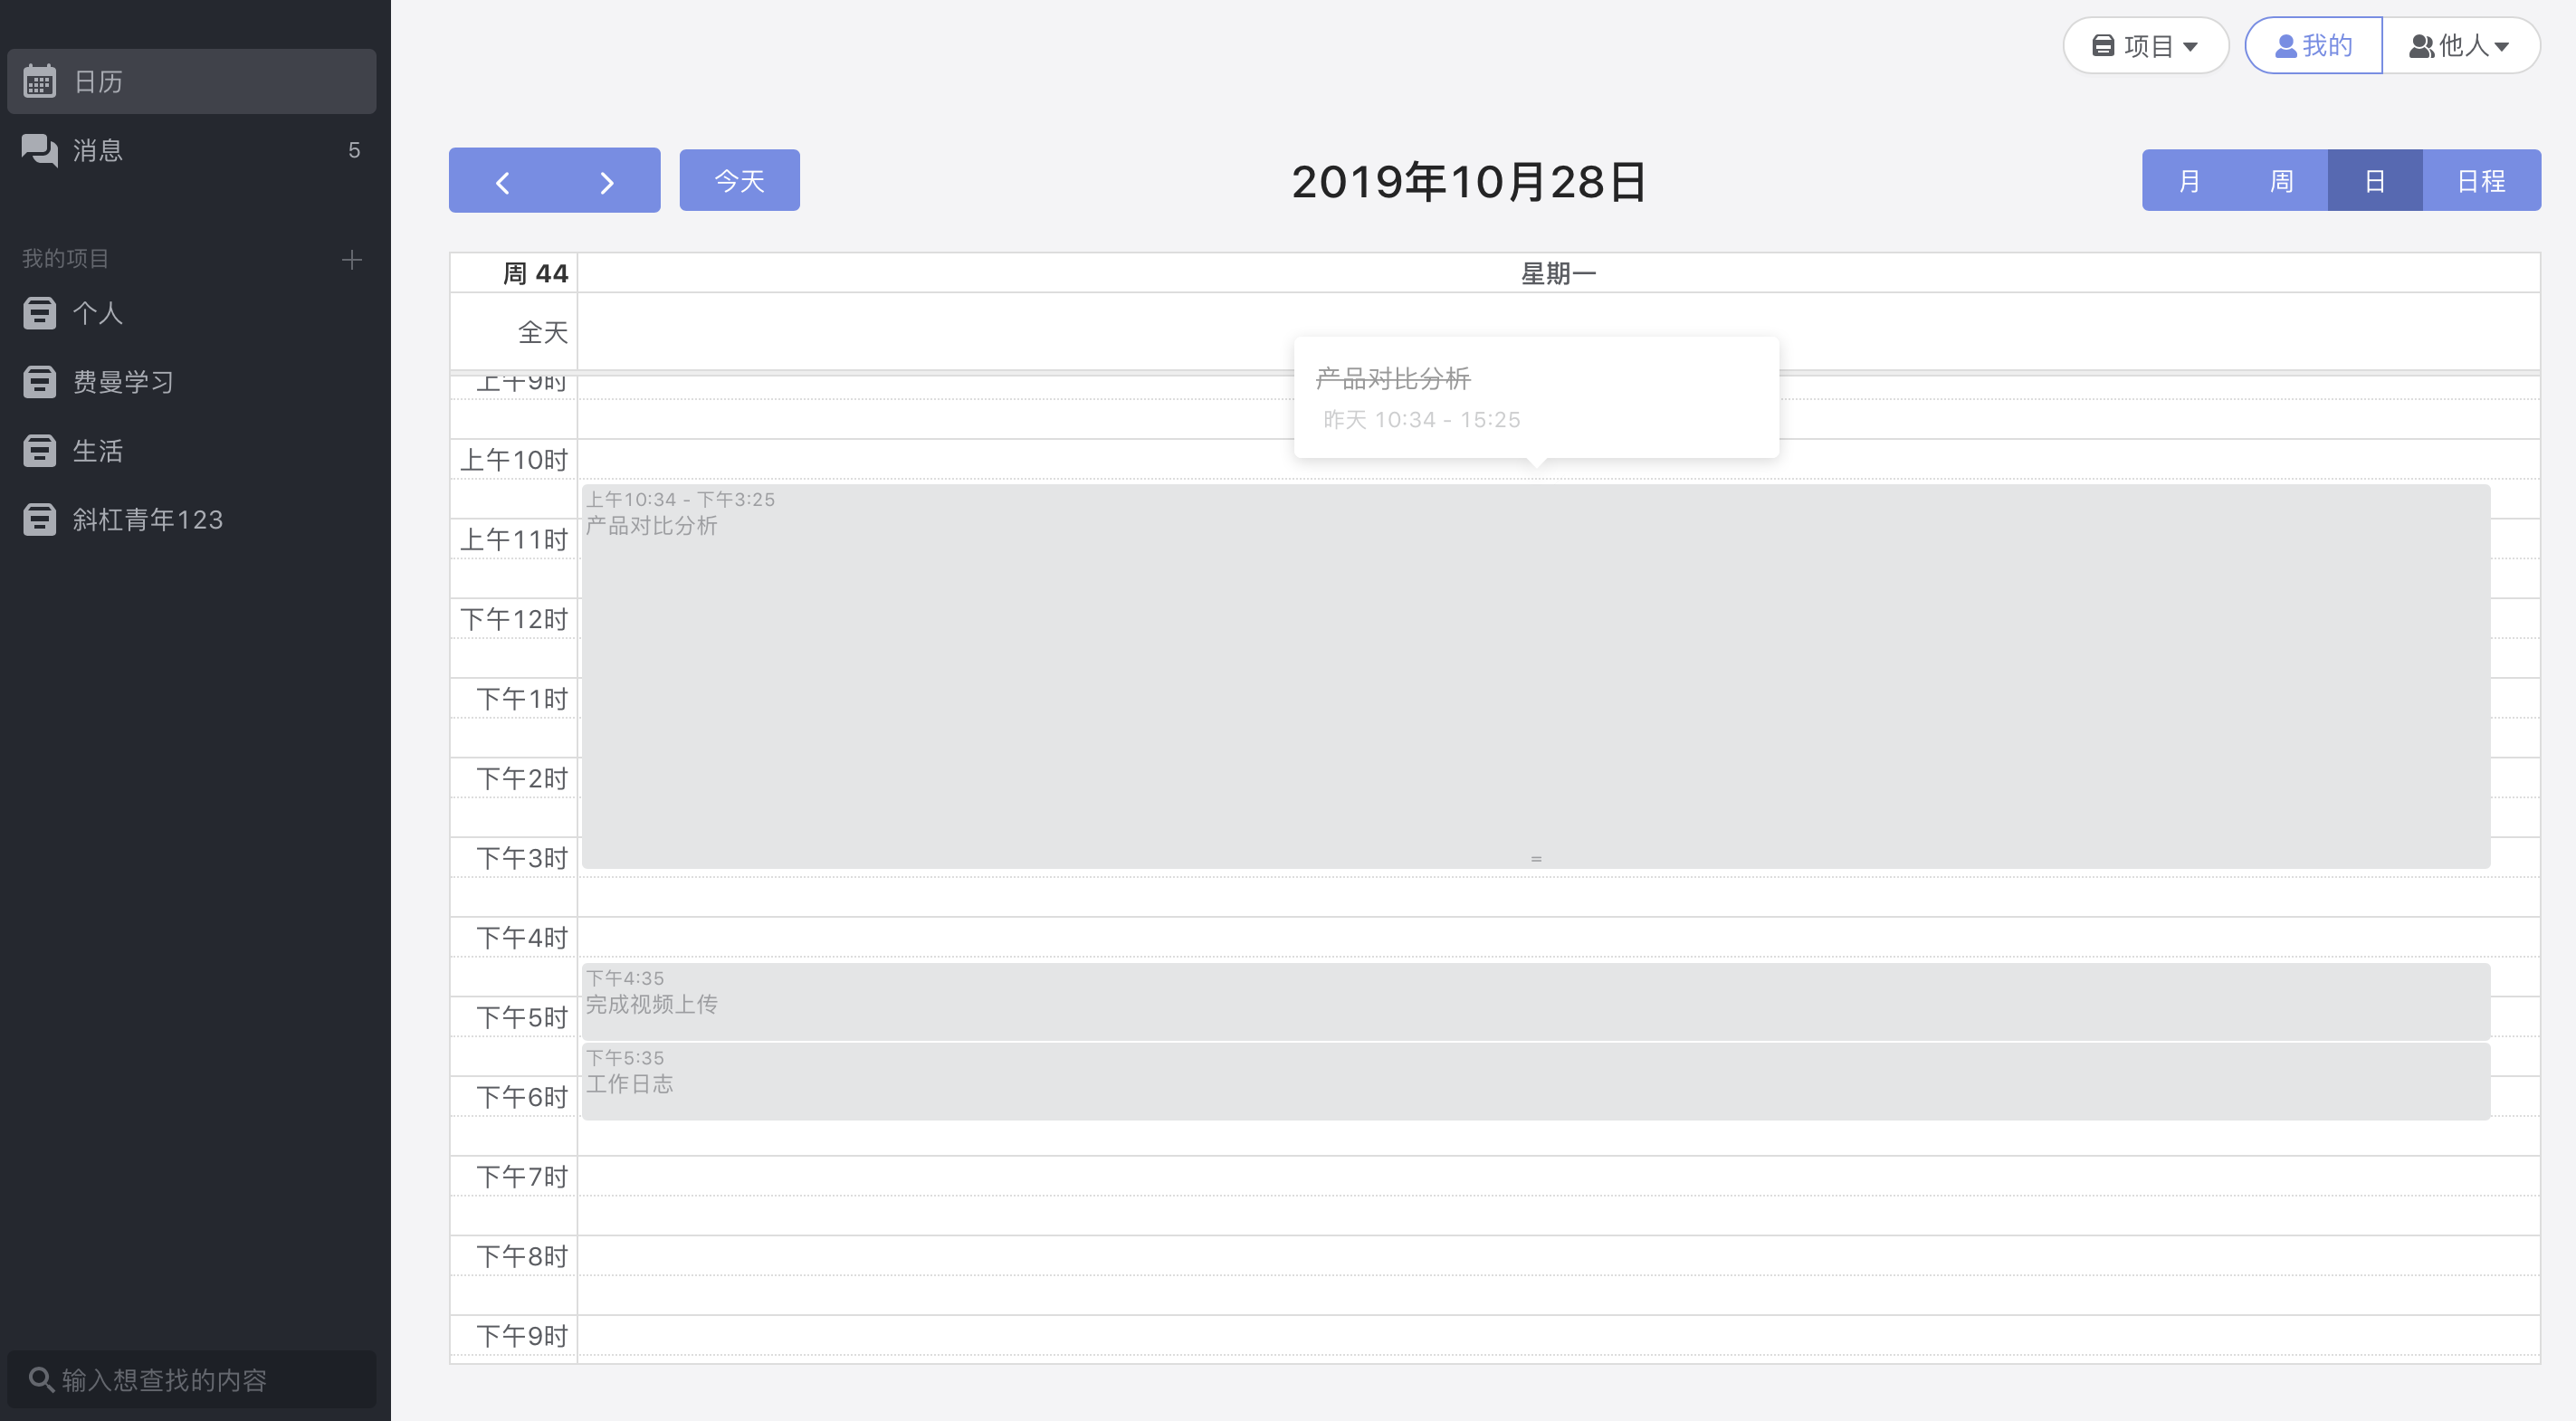Click the 生活 project icon
Image resolution: width=2576 pixels, height=1421 pixels.
39,451
